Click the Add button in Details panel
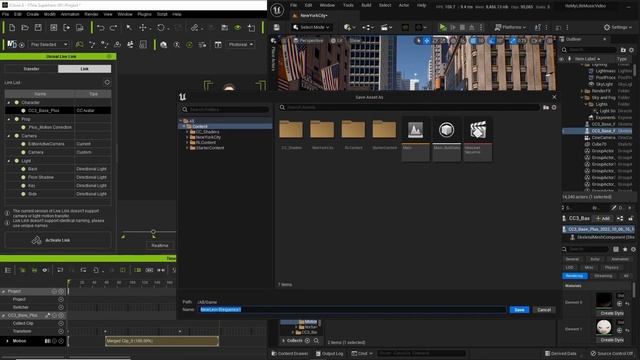Viewport: 640px width, 360px height. pyautogui.click(x=602, y=218)
